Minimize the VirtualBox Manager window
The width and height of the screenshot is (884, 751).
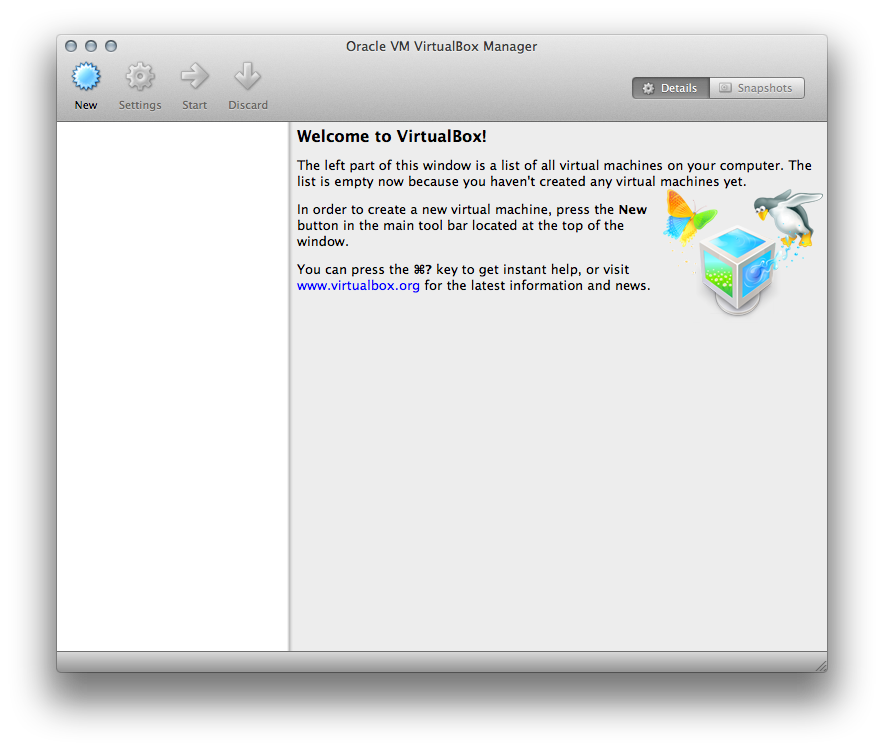[91, 46]
